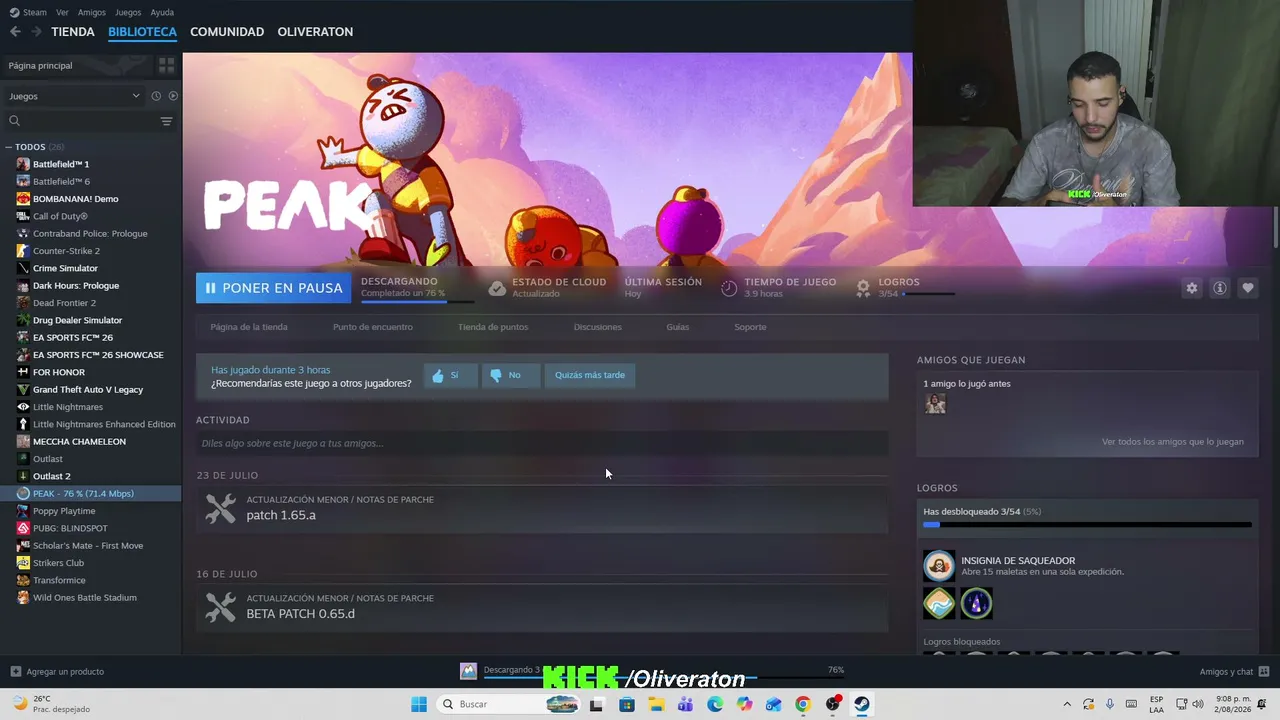The height and width of the screenshot is (720, 1280).
Task: Open the Discusiones link
Action: pos(598,327)
